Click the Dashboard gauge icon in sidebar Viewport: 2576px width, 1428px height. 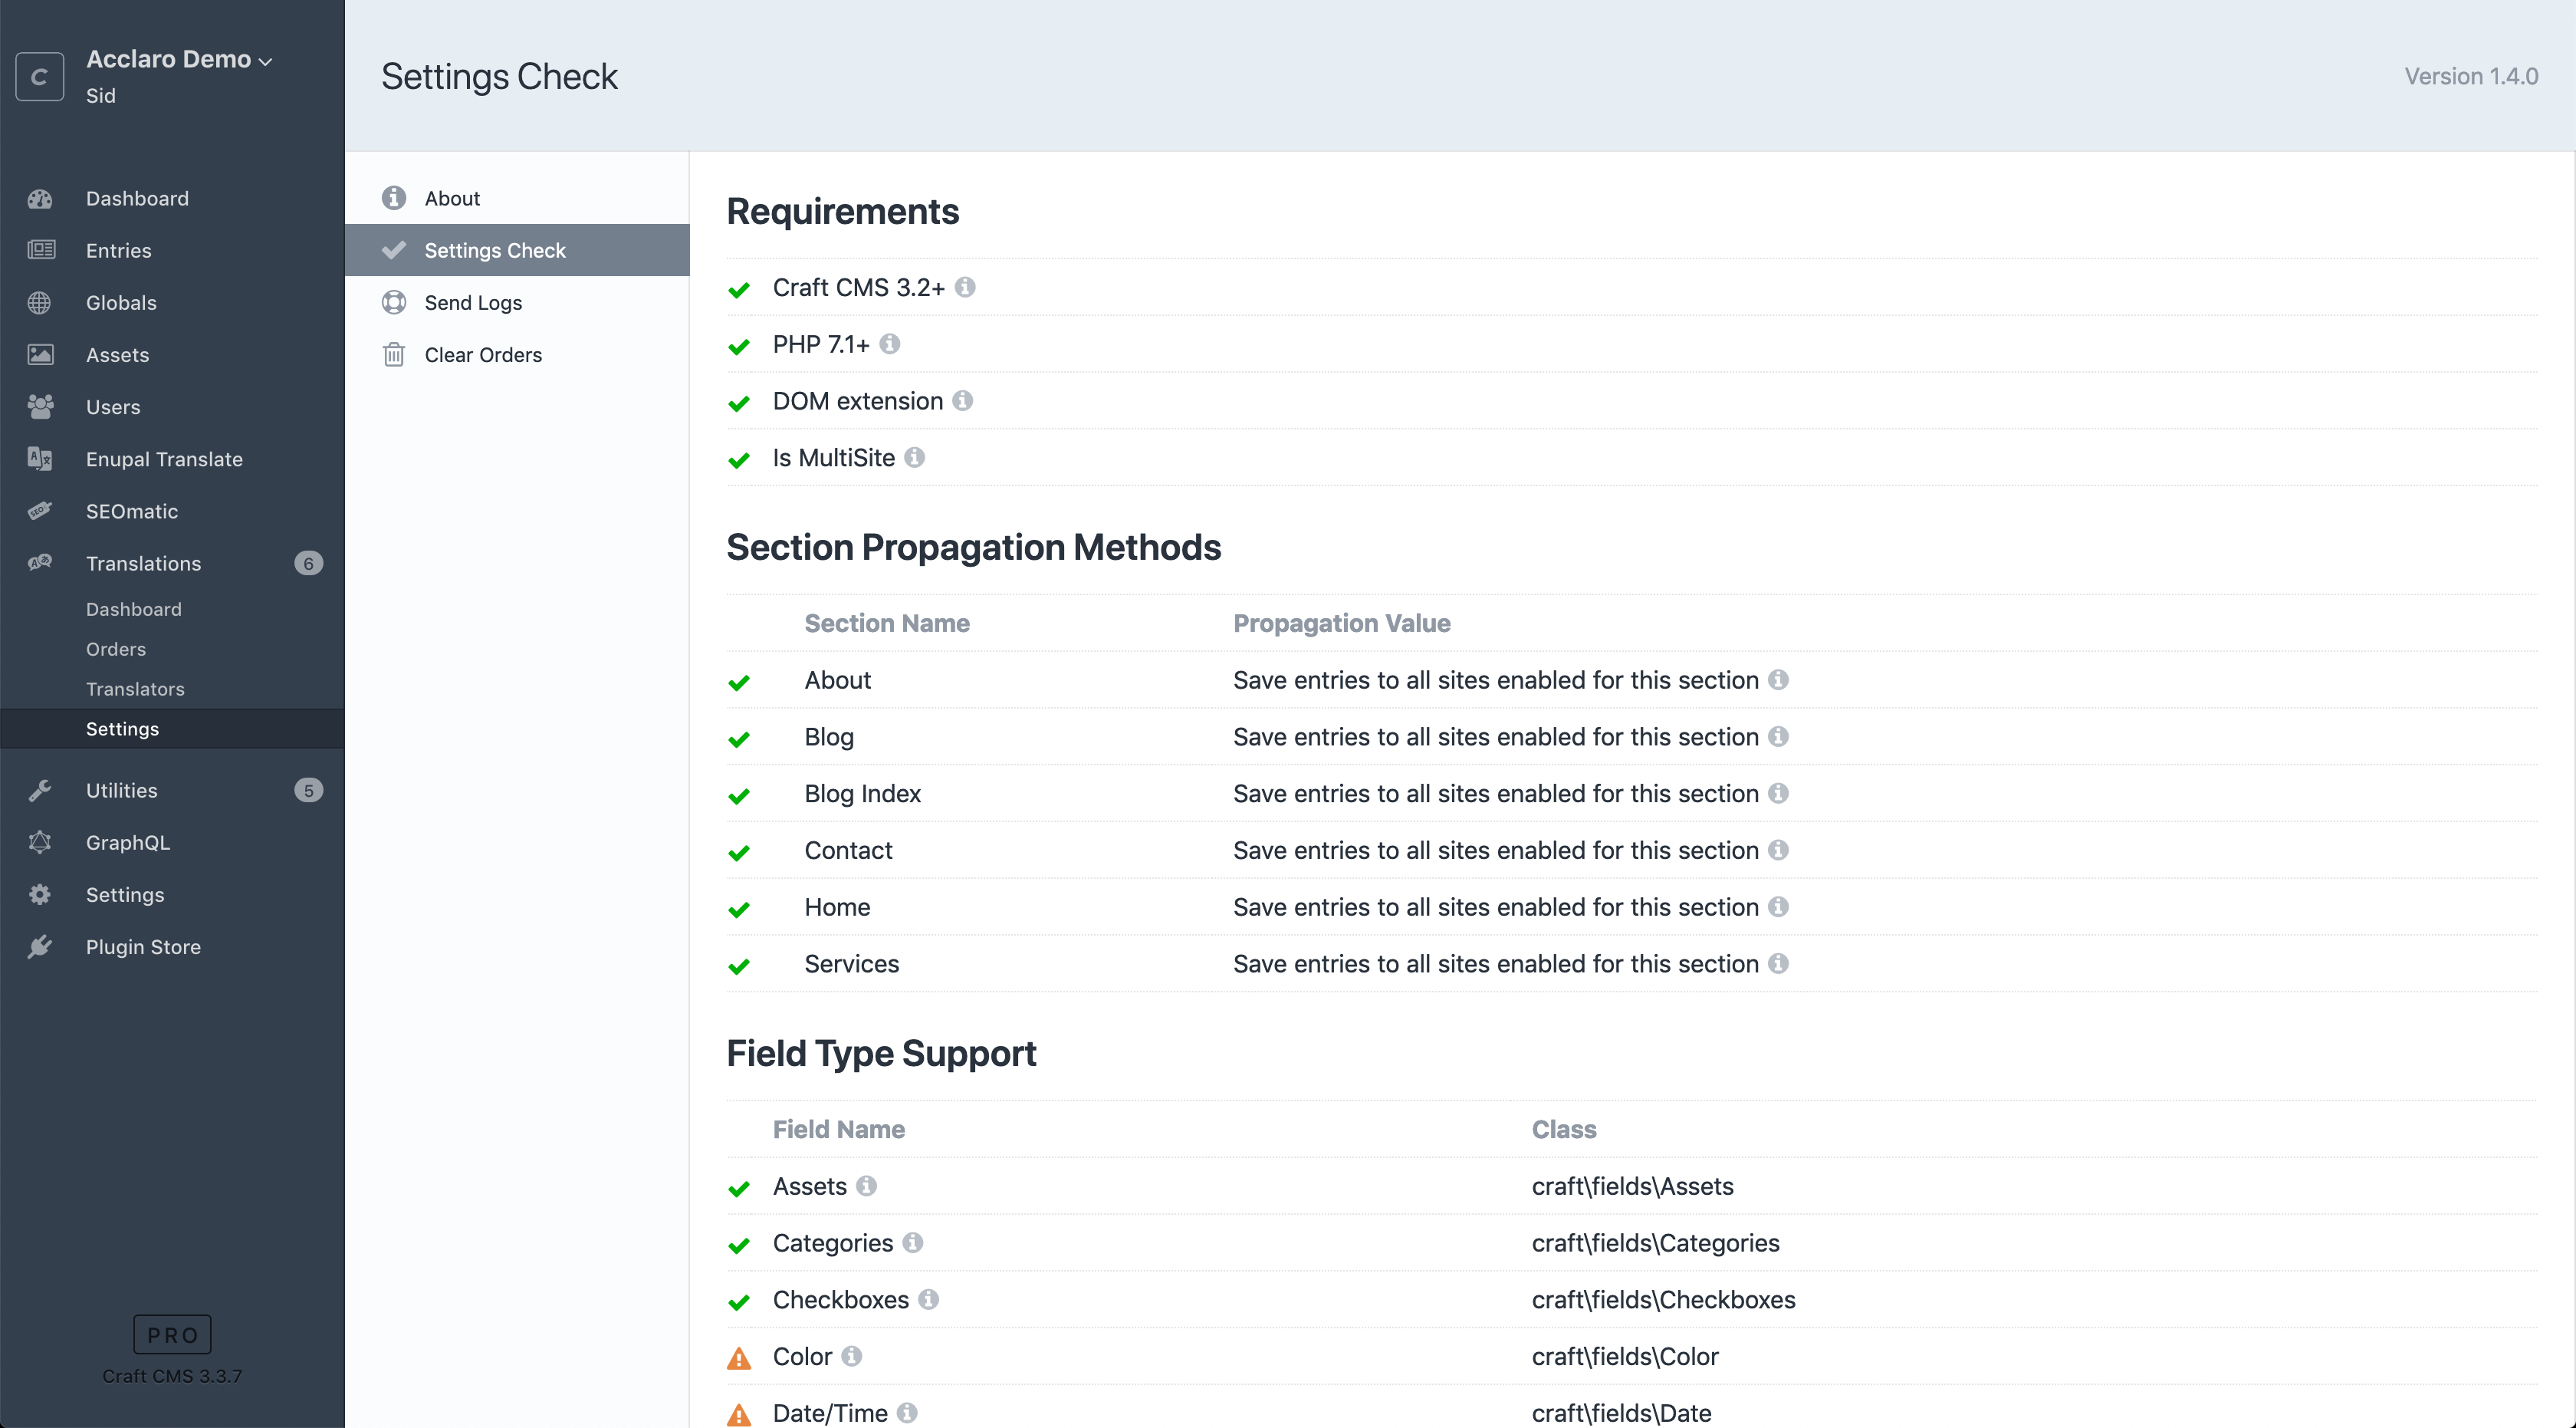(40, 199)
